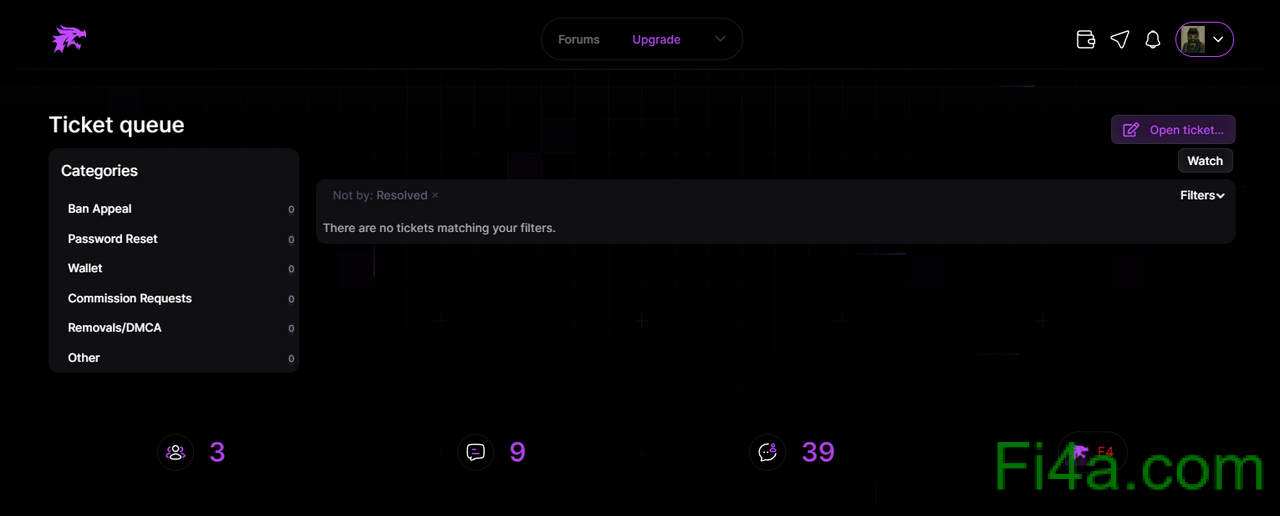Click the user avatar picture

tap(1192, 40)
